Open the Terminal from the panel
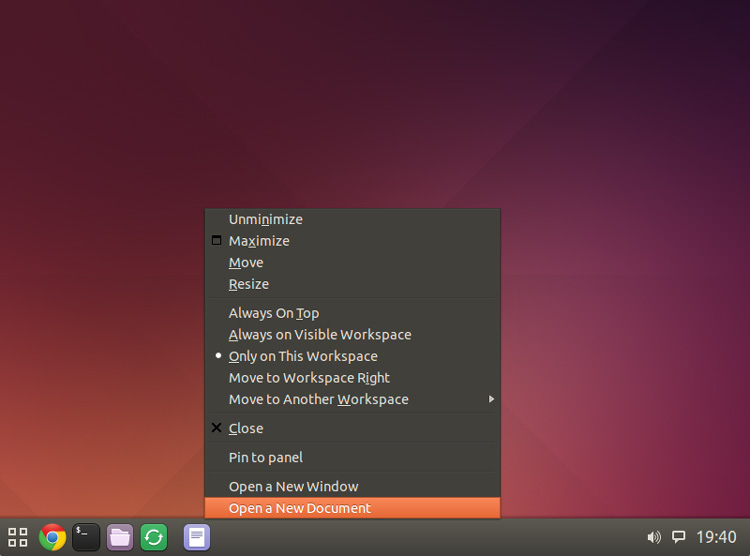The image size is (750, 556). (86, 537)
